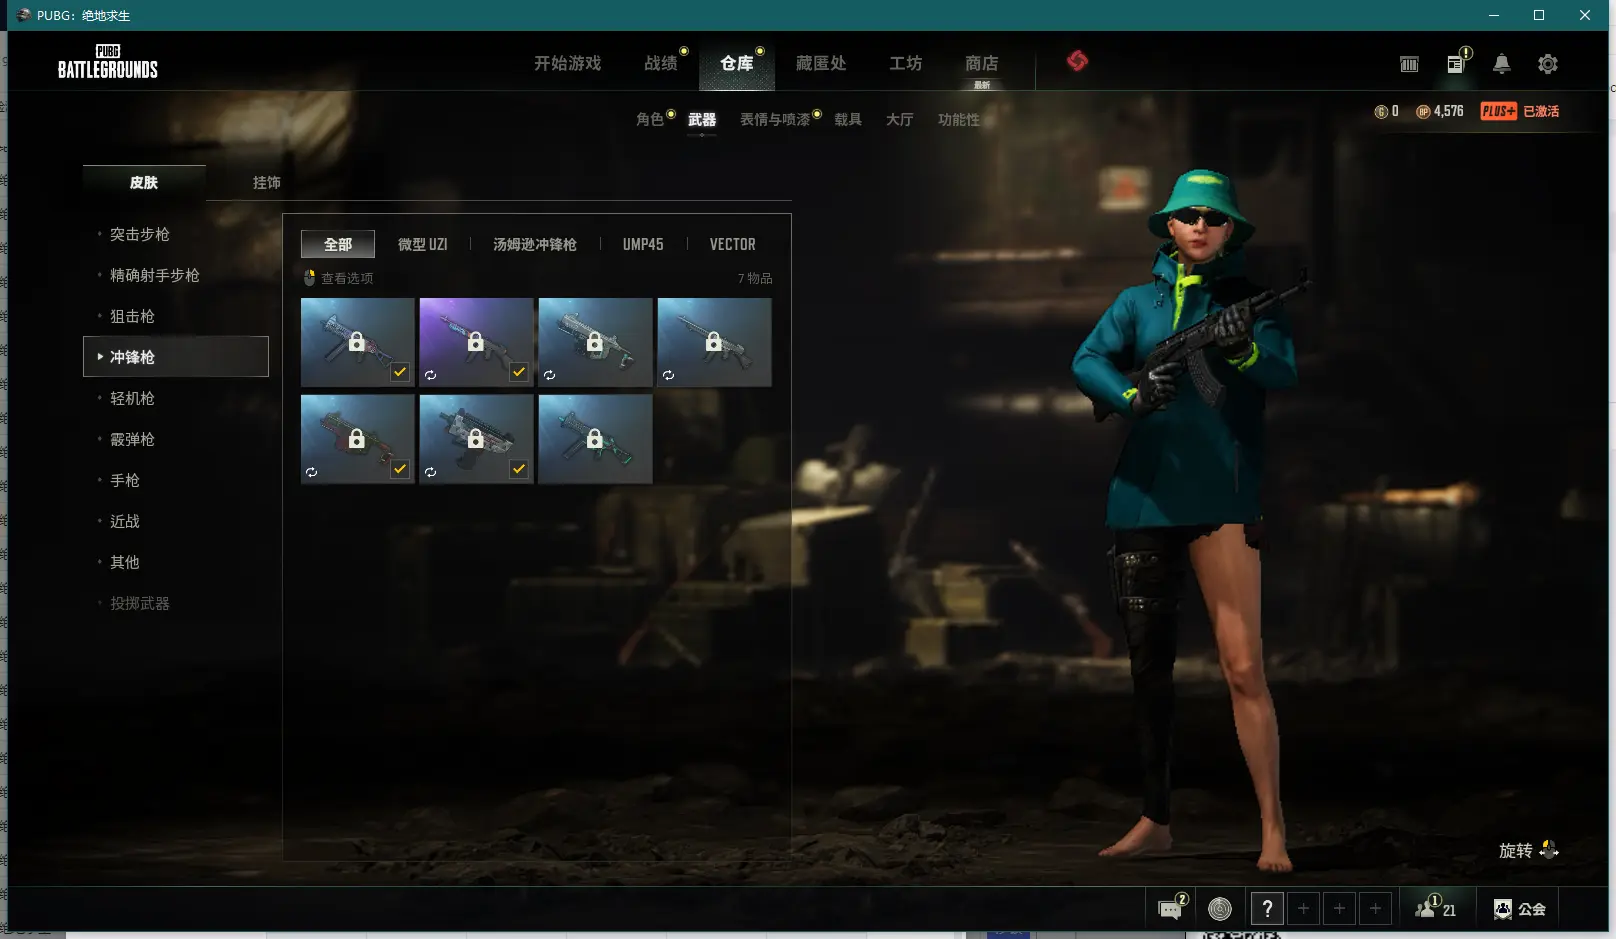Screen dimensions: 1616x939
Task: Select the 皮肤 tab
Action: pyautogui.click(x=144, y=182)
